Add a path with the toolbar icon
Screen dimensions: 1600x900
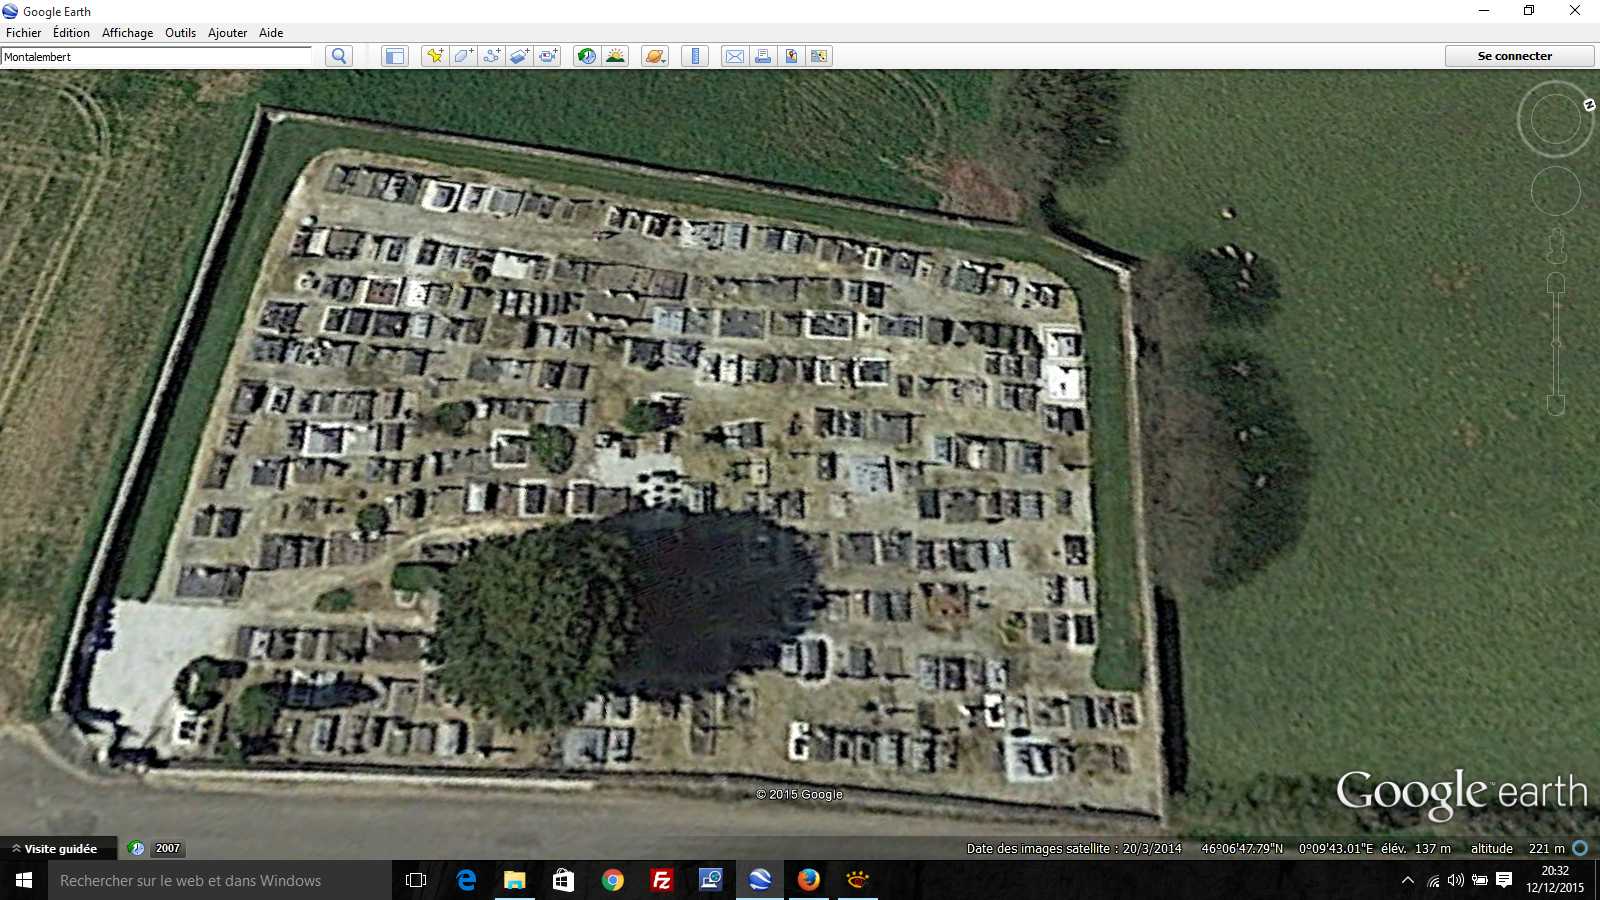[x=491, y=56]
